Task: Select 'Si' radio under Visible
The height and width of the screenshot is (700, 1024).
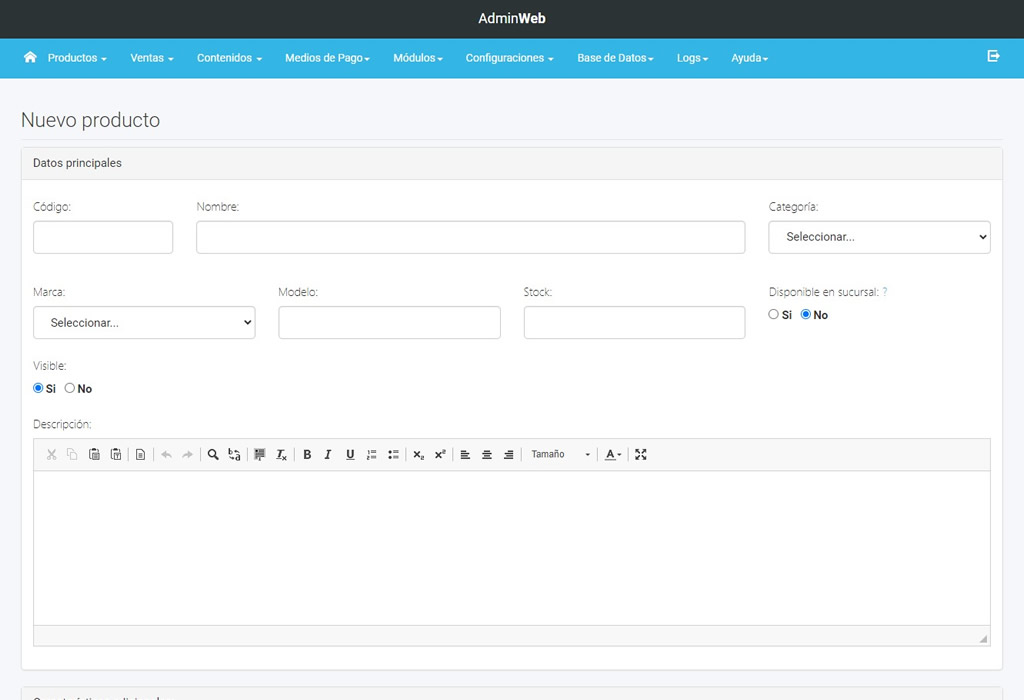Action: (39, 388)
